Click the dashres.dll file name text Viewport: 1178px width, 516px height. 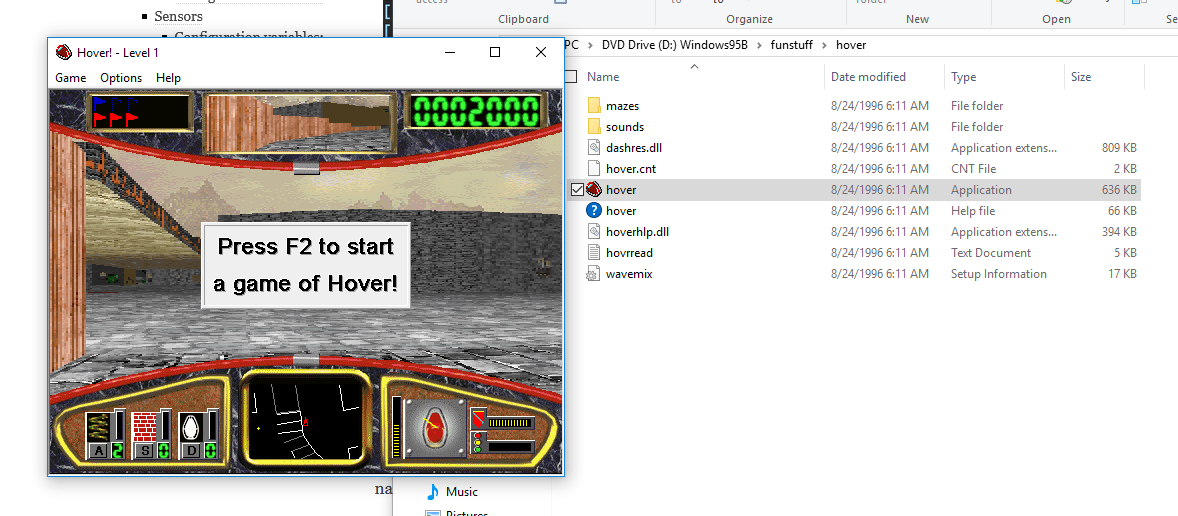pyautogui.click(x=633, y=148)
